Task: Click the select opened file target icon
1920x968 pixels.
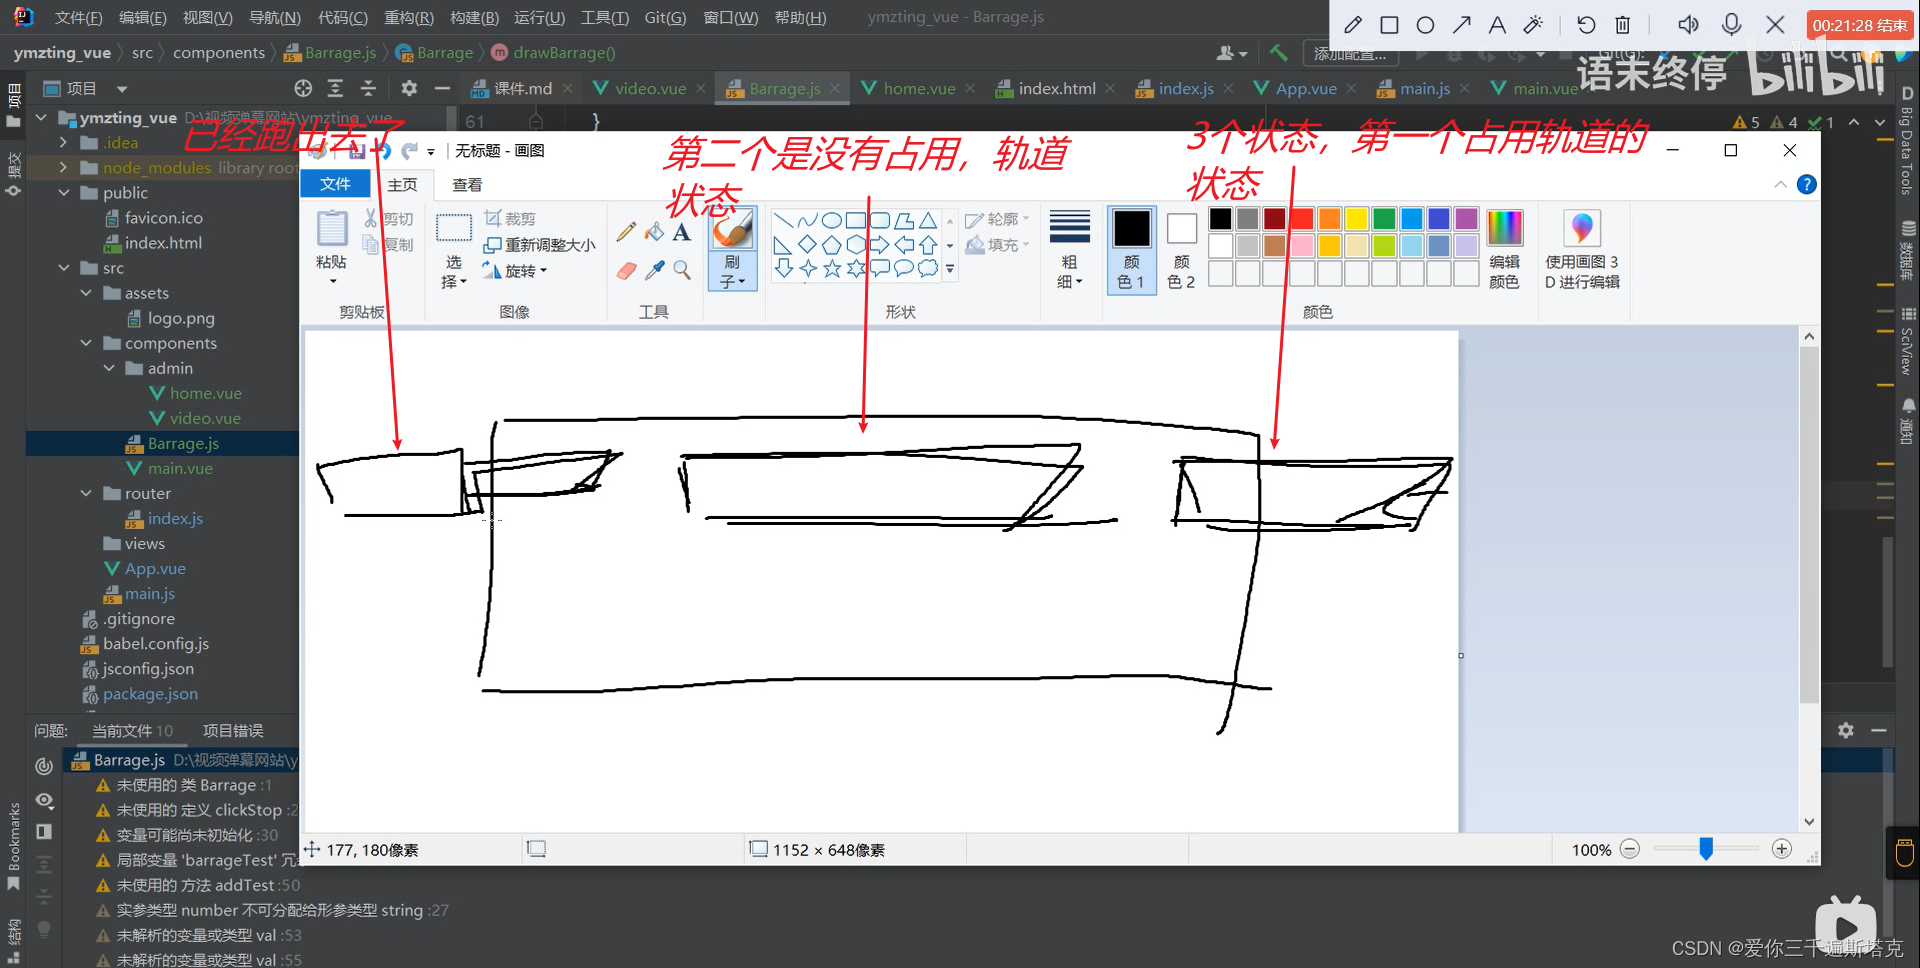Action: click(x=303, y=88)
